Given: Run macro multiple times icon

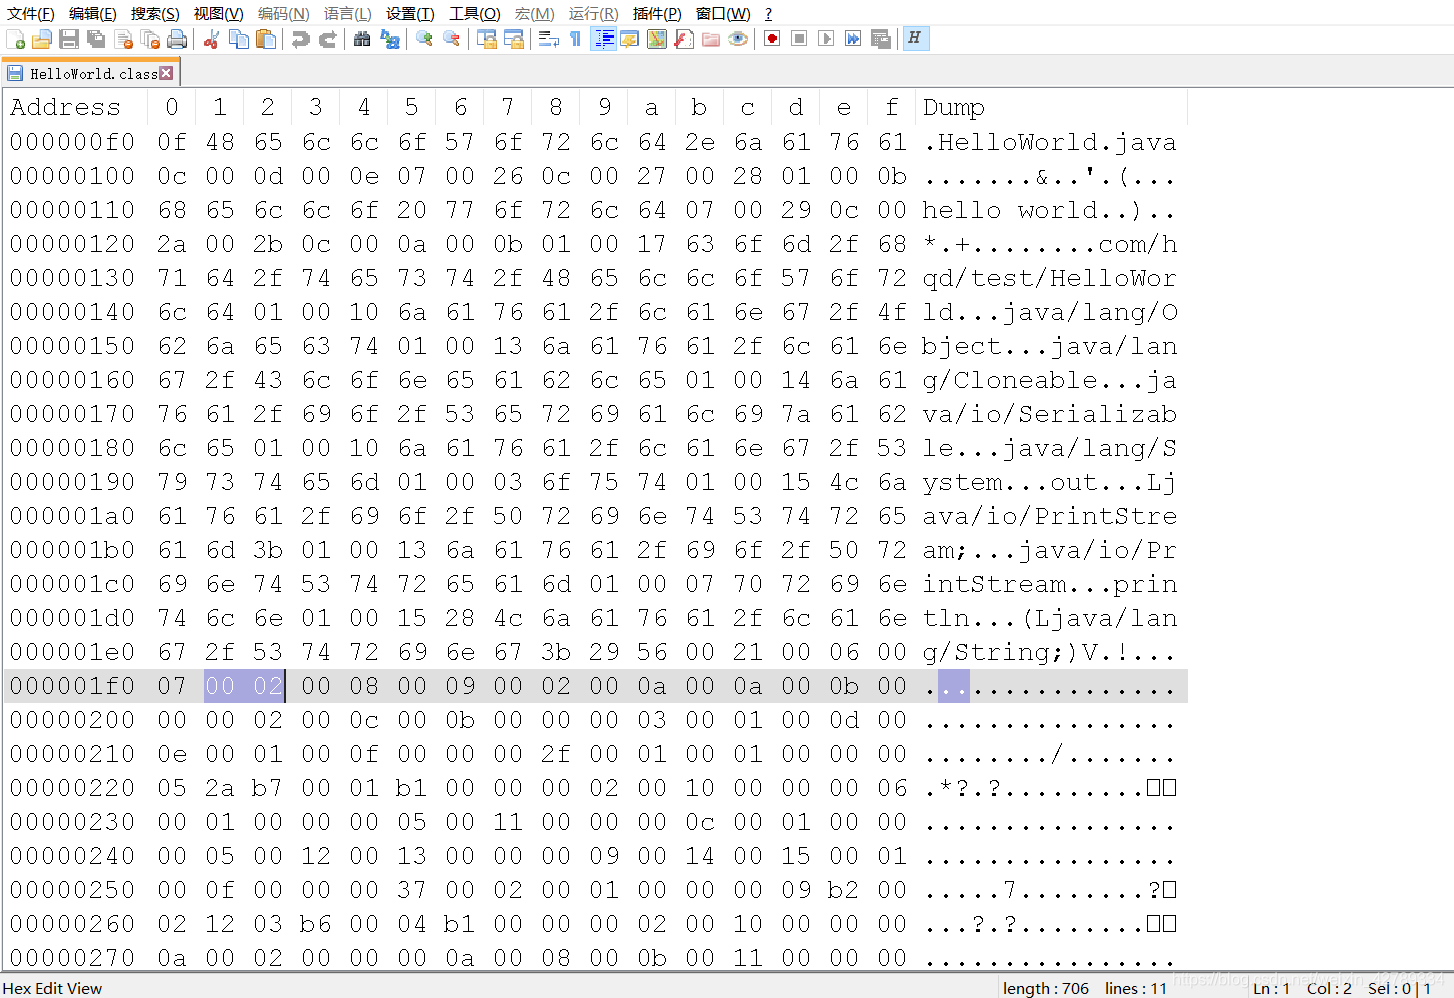Looking at the screenshot, I should pyautogui.click(x=853, y=39).
